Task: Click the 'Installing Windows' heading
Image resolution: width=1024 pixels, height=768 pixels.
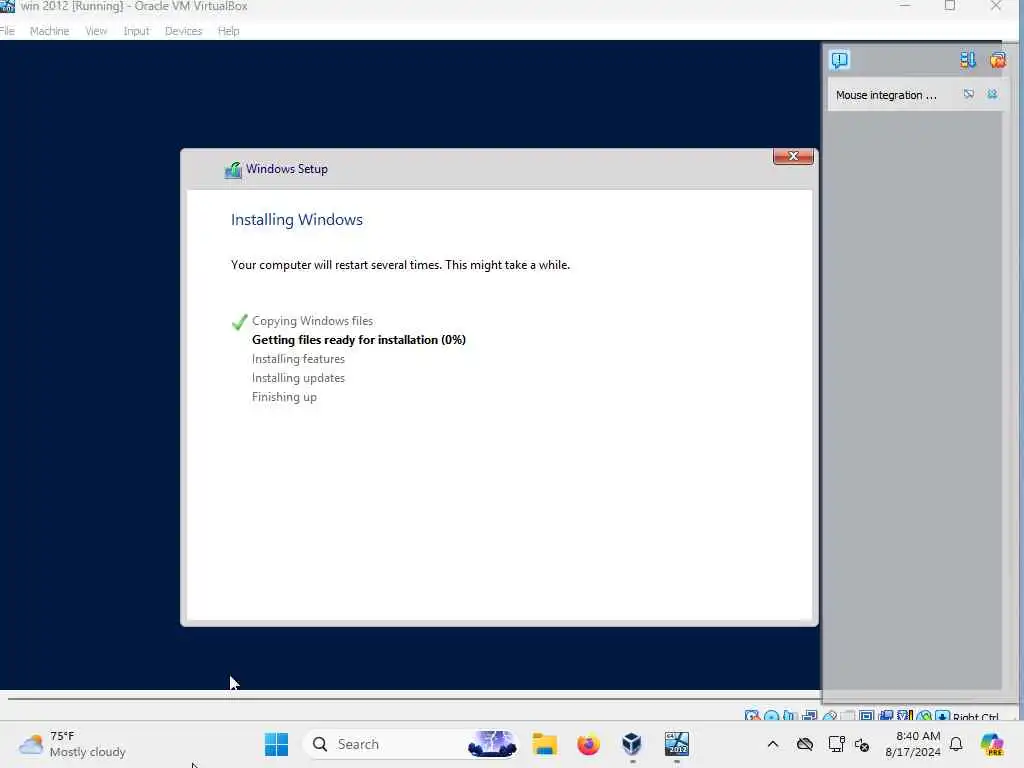Action: pos(296,220)
